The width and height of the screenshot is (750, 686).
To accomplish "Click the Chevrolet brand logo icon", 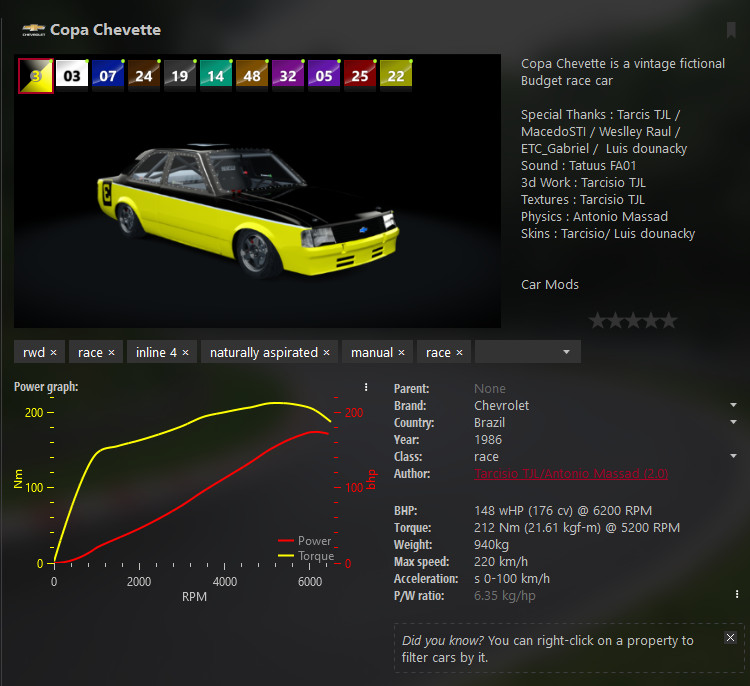I will tap(33, 30).
